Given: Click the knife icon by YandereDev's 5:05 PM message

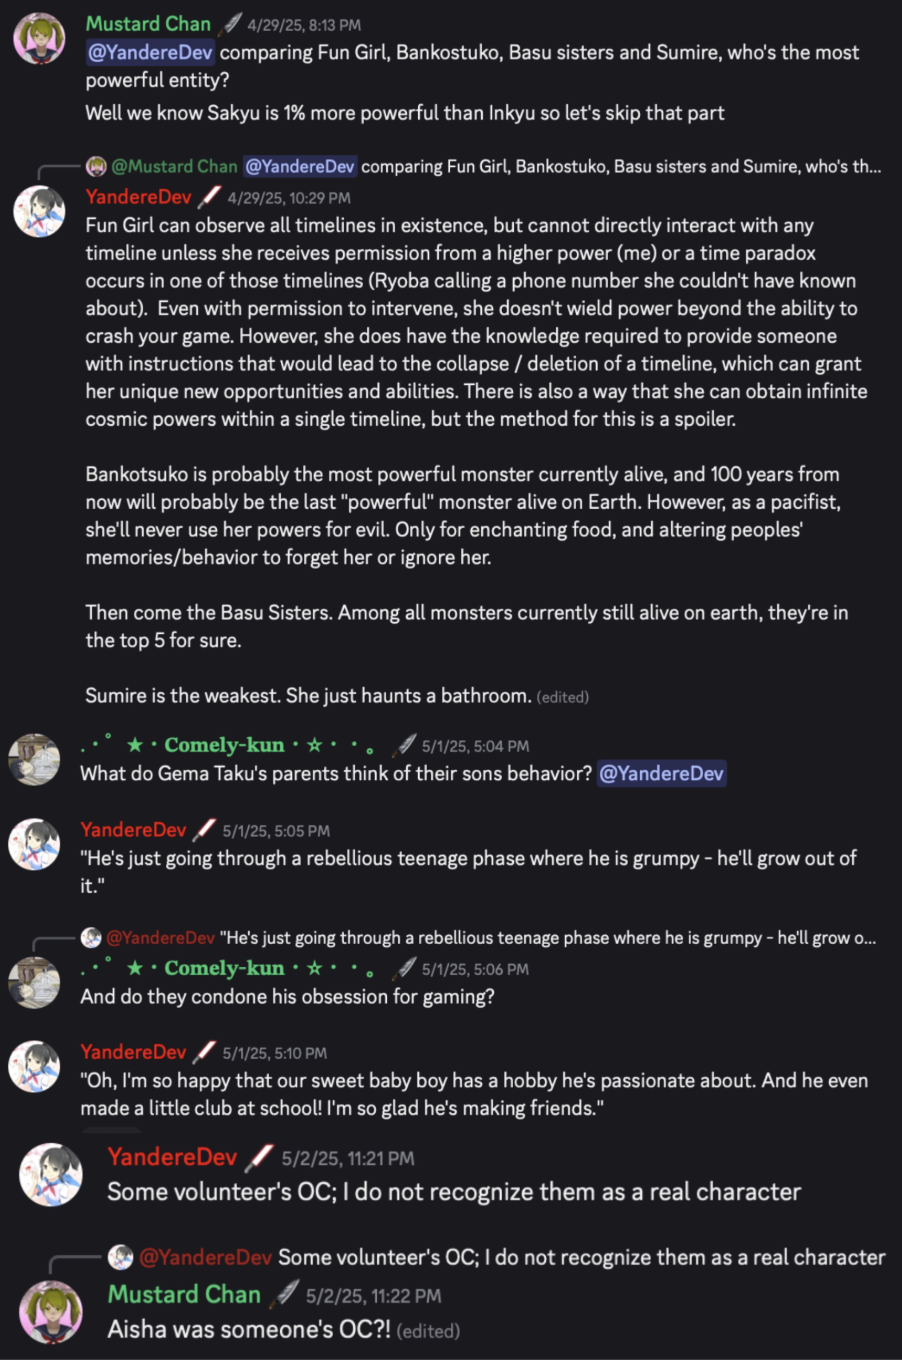Looking at the screenshot, I should 204,830.
